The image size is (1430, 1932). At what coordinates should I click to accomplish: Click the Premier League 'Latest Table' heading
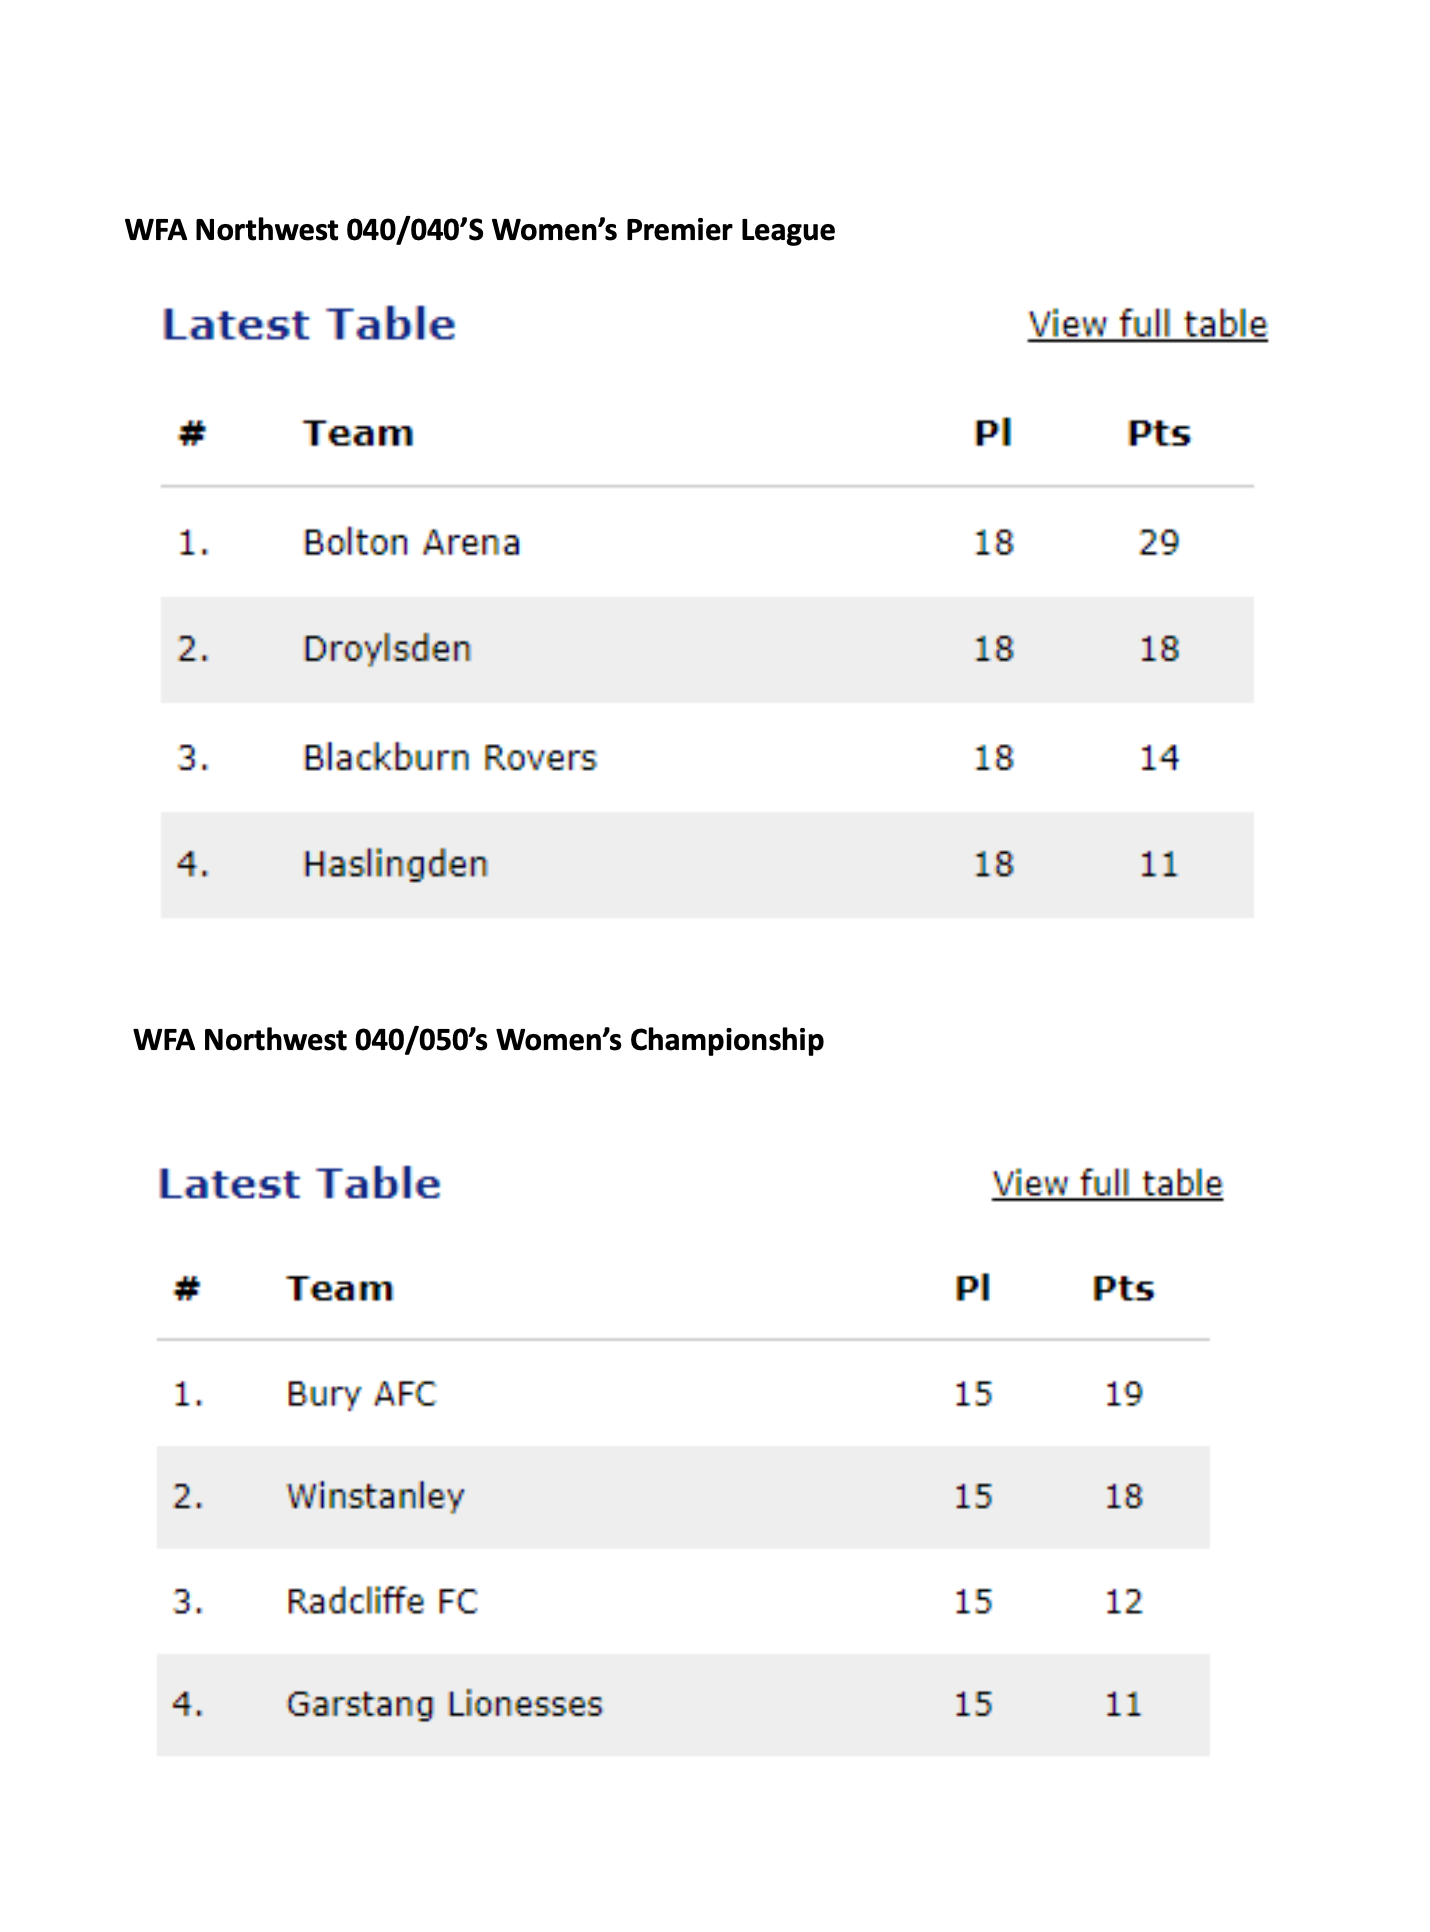[309, 325]
